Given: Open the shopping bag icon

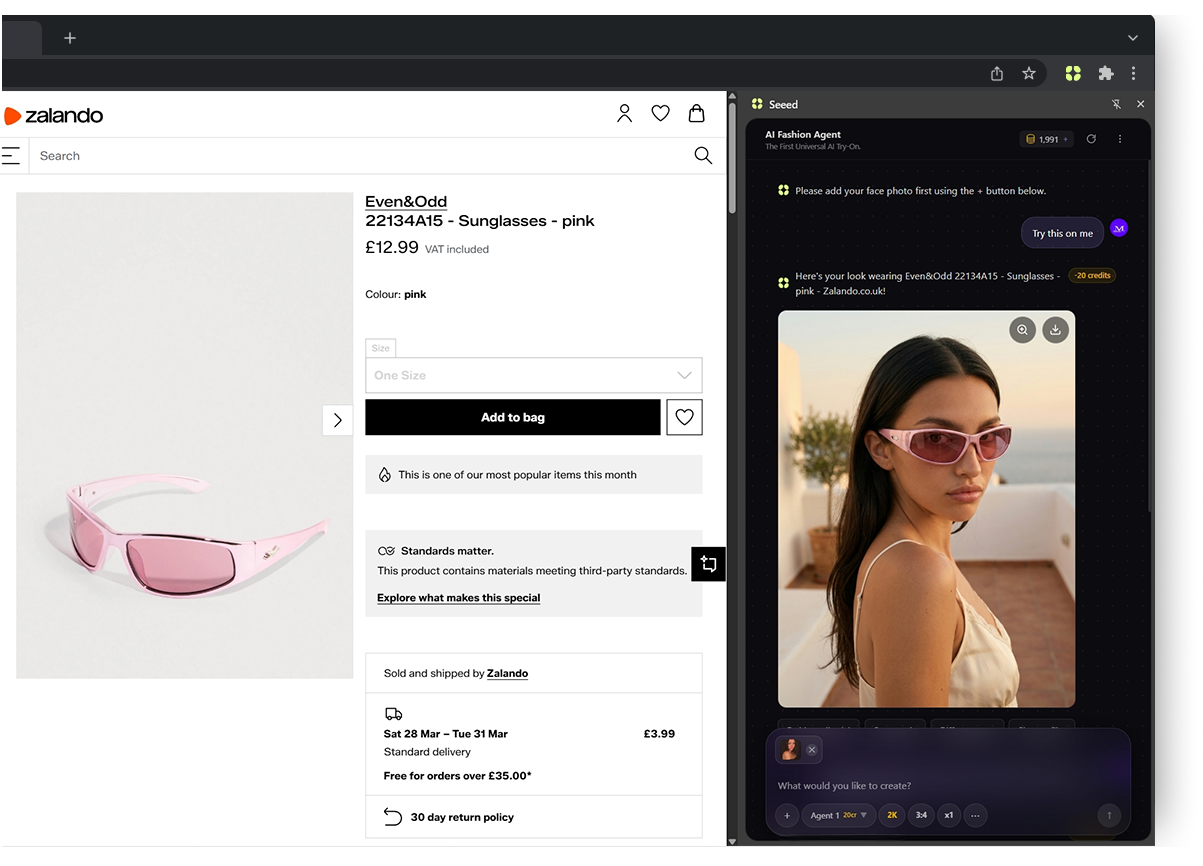Looking at the screenshot, I should click(697, 114).
